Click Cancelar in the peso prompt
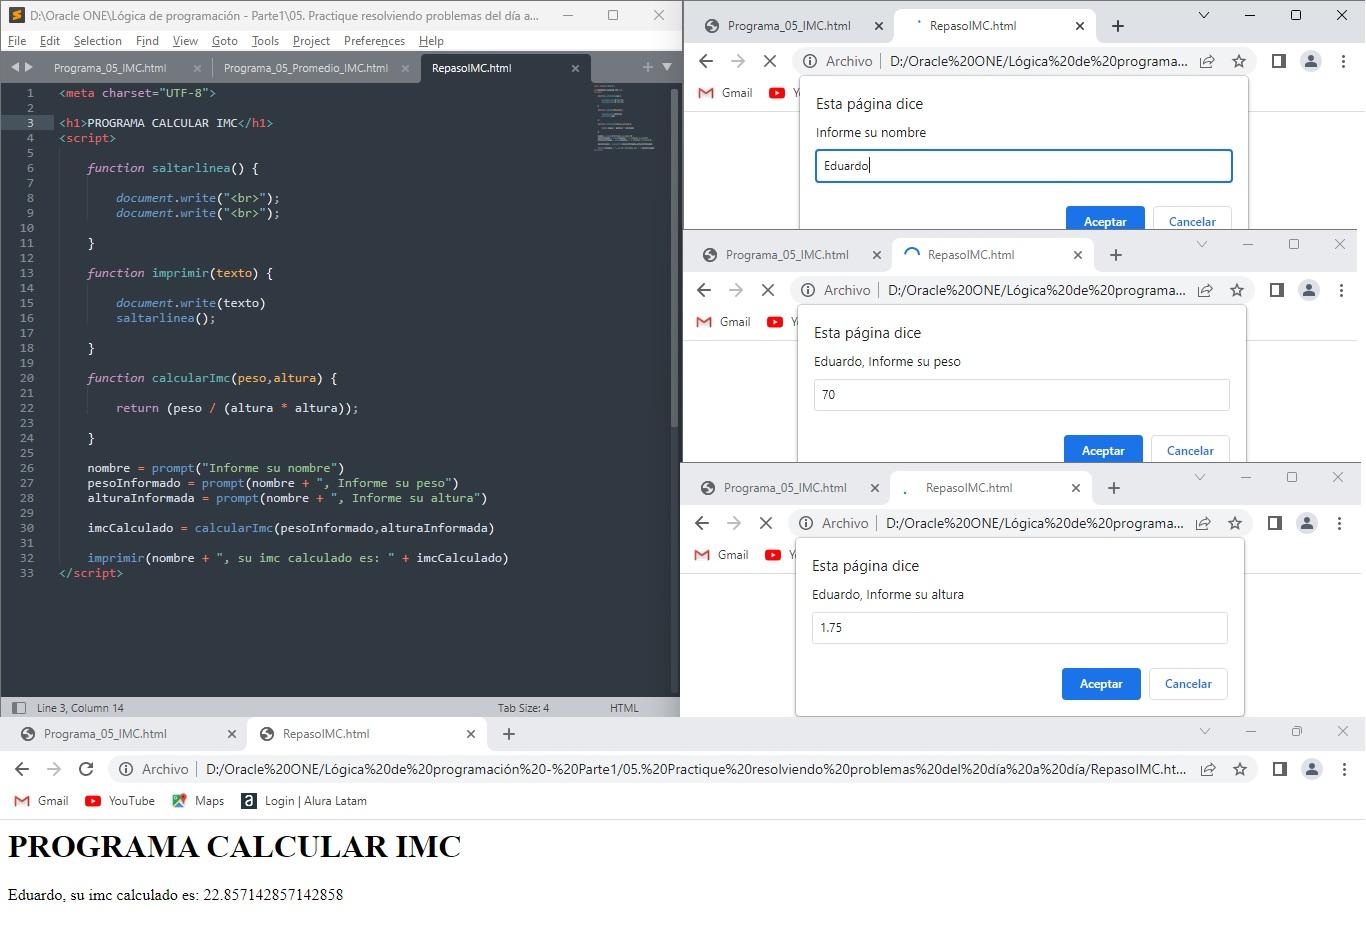1366x932 pixels. 1190,449
